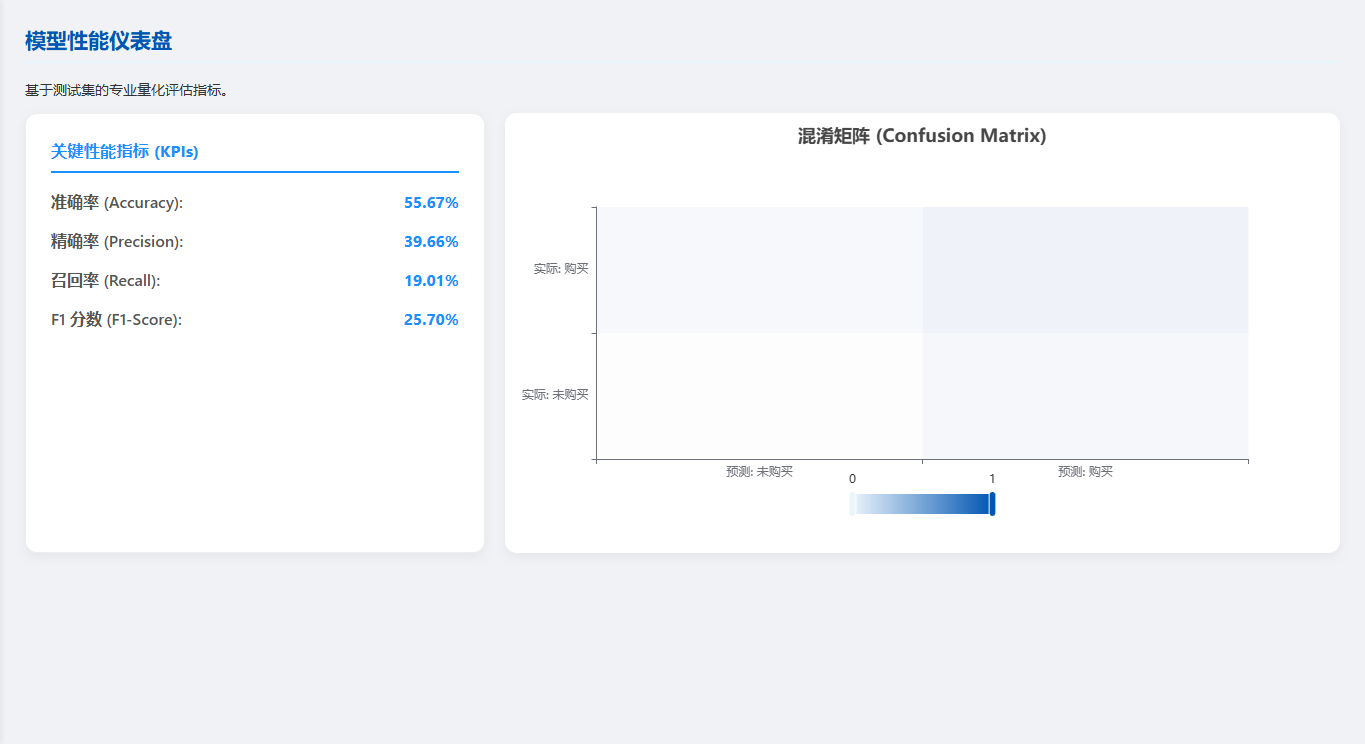This screenshot has height=744, width=1365.
Task: Click the recall value 19.01%
Action: pos(431,281)
